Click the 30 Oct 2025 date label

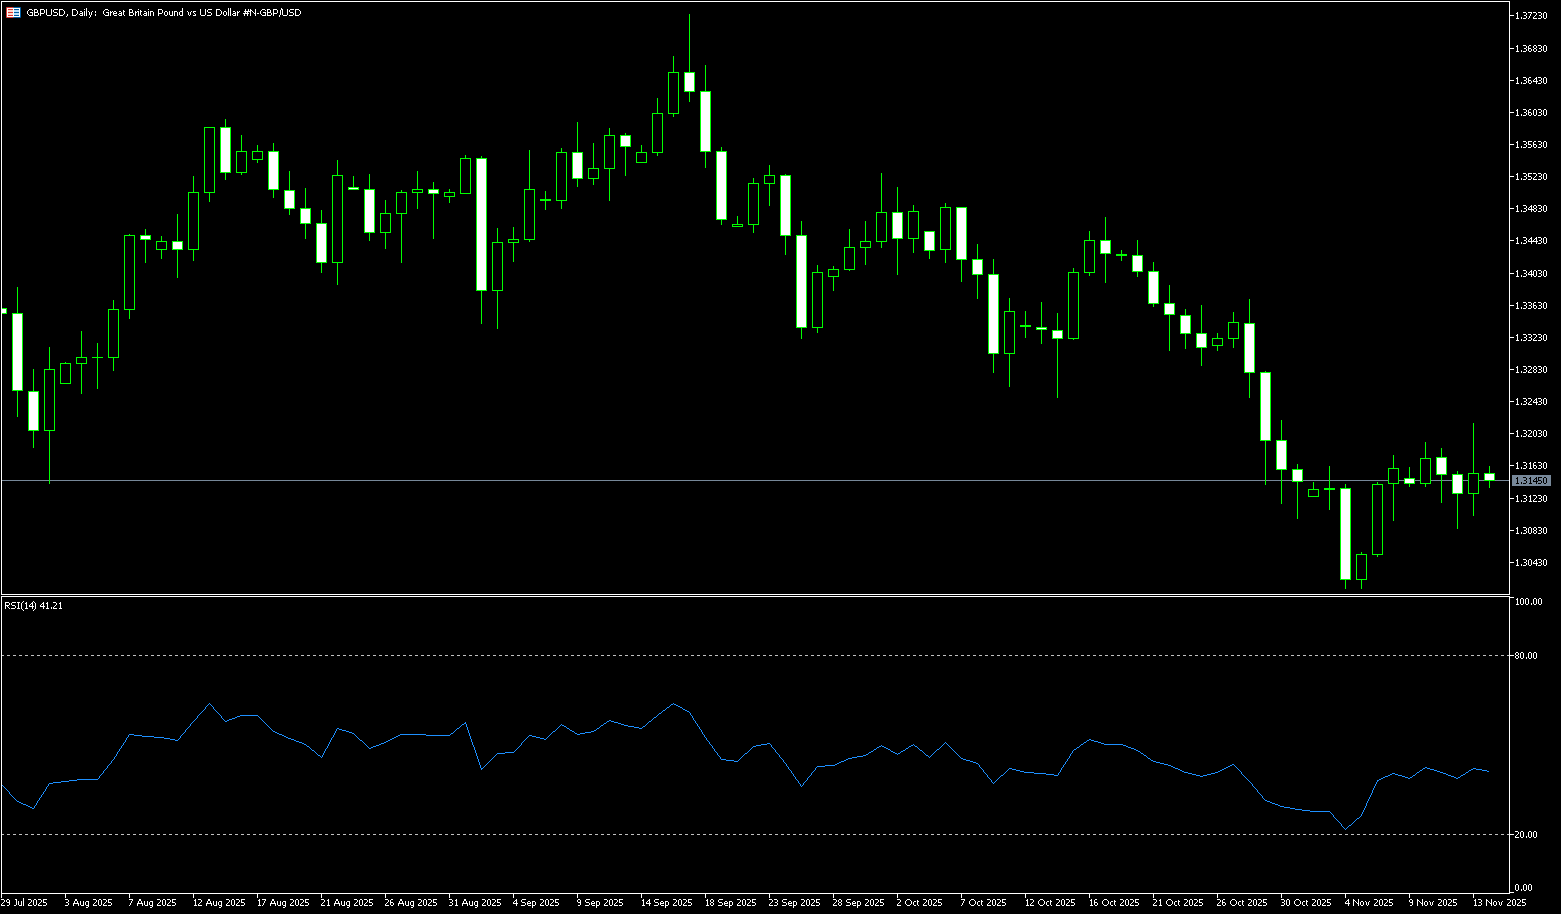pyautogui.click(x=1306, y=902)
